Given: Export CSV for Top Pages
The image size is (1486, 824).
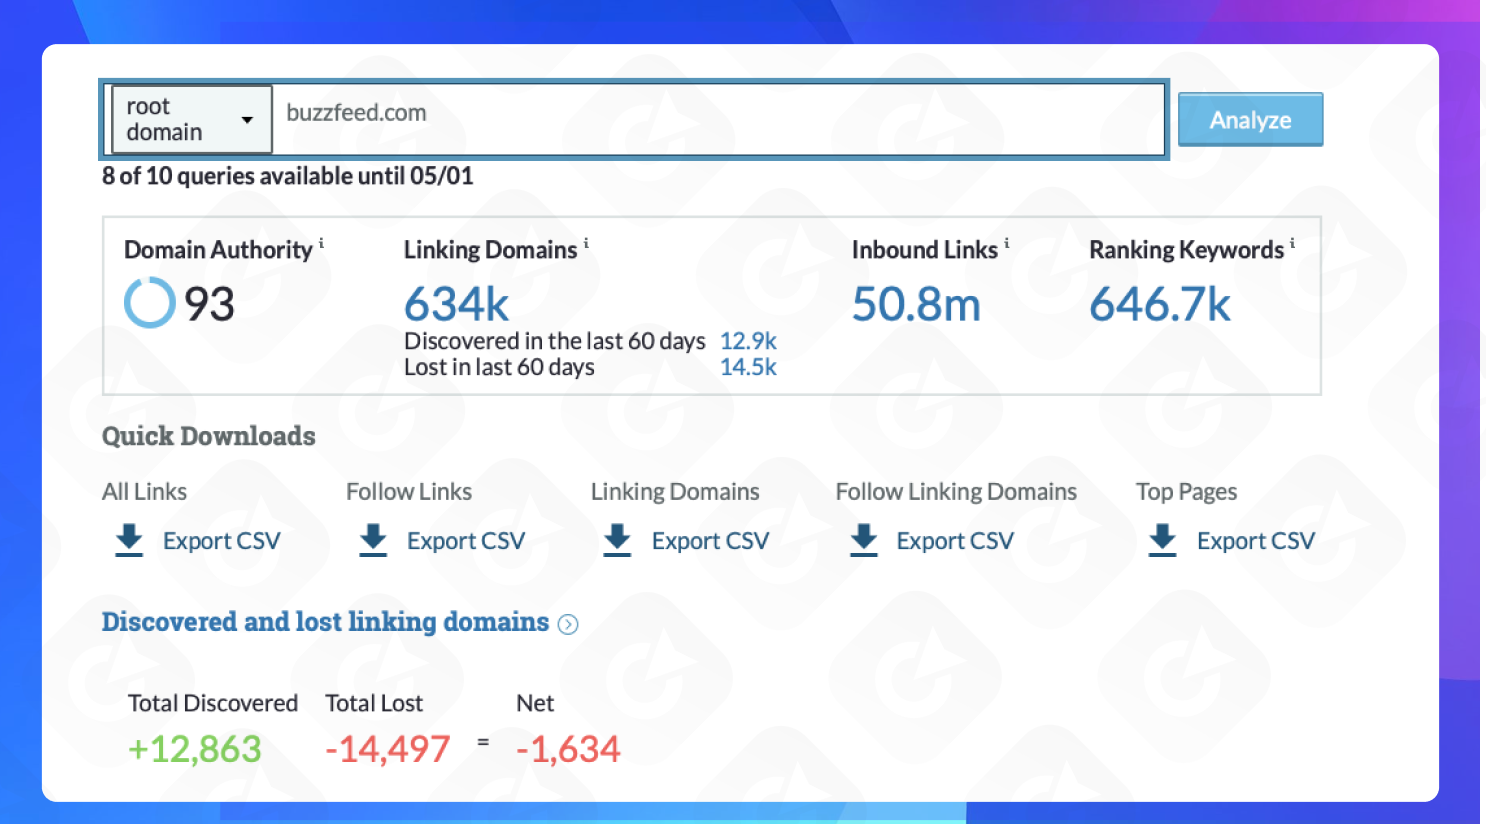Looking at the screenshot, I should click(1256, 541).
